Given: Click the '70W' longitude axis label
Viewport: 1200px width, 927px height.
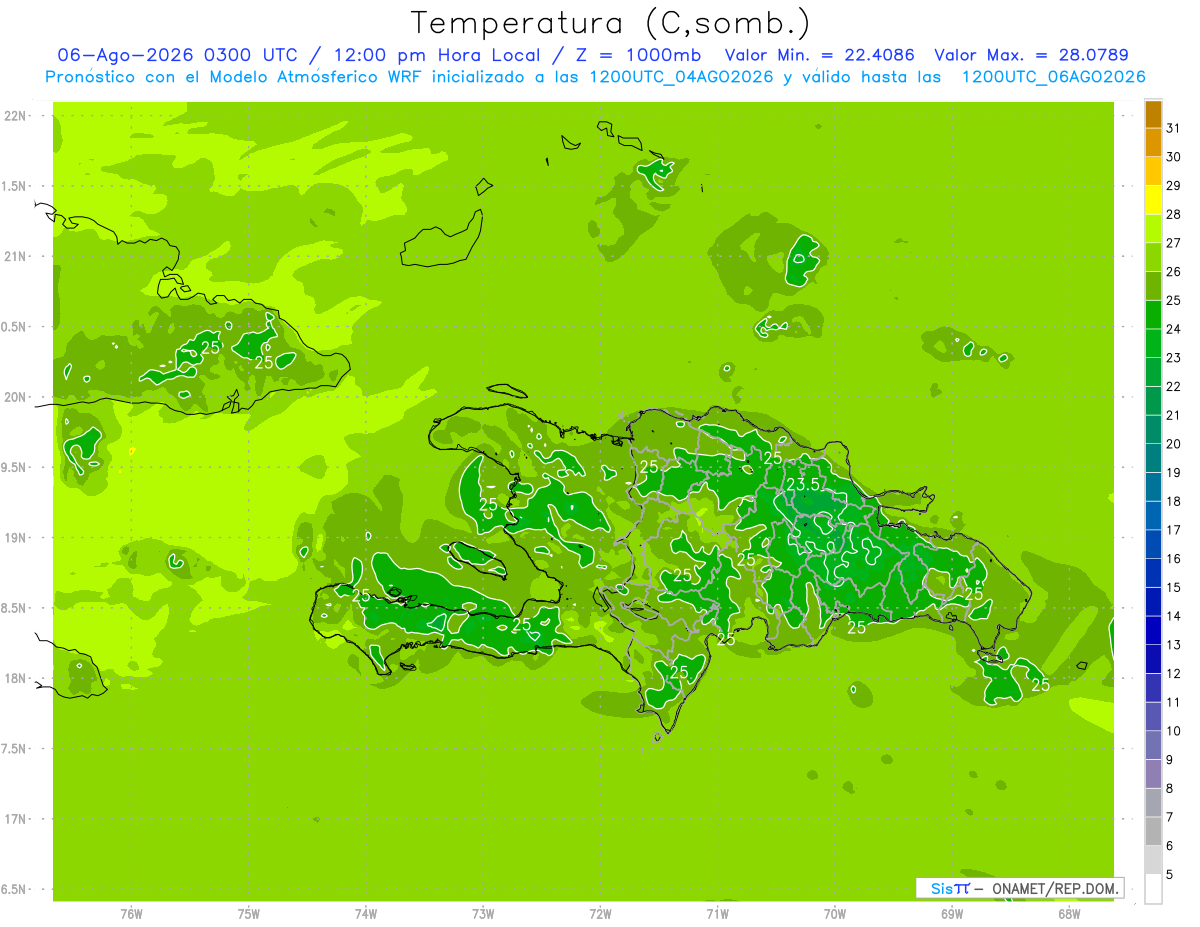Looking at the screenshot, I should click(835, 913).
